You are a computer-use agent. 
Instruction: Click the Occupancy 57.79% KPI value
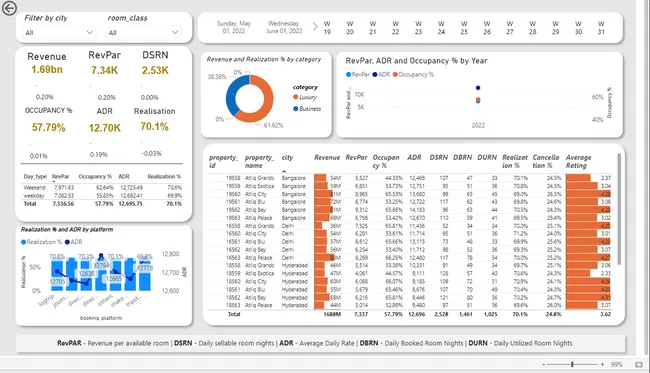(x=49, y=127)
